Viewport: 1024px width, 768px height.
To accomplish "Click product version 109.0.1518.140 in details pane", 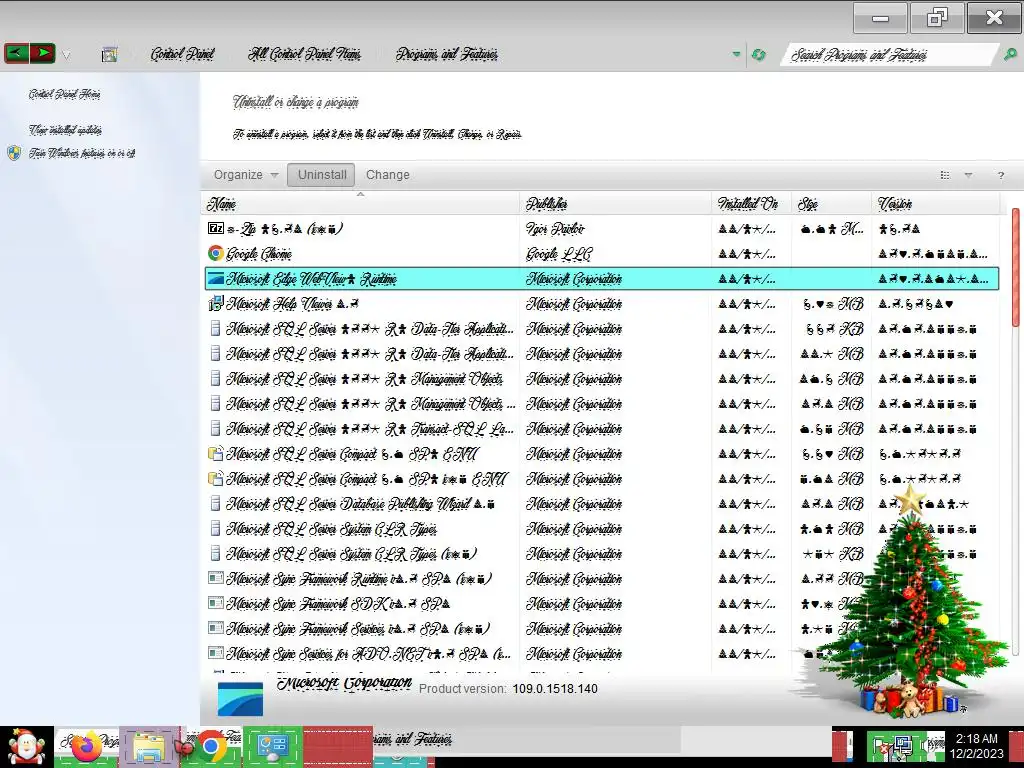I will point(554,688).
